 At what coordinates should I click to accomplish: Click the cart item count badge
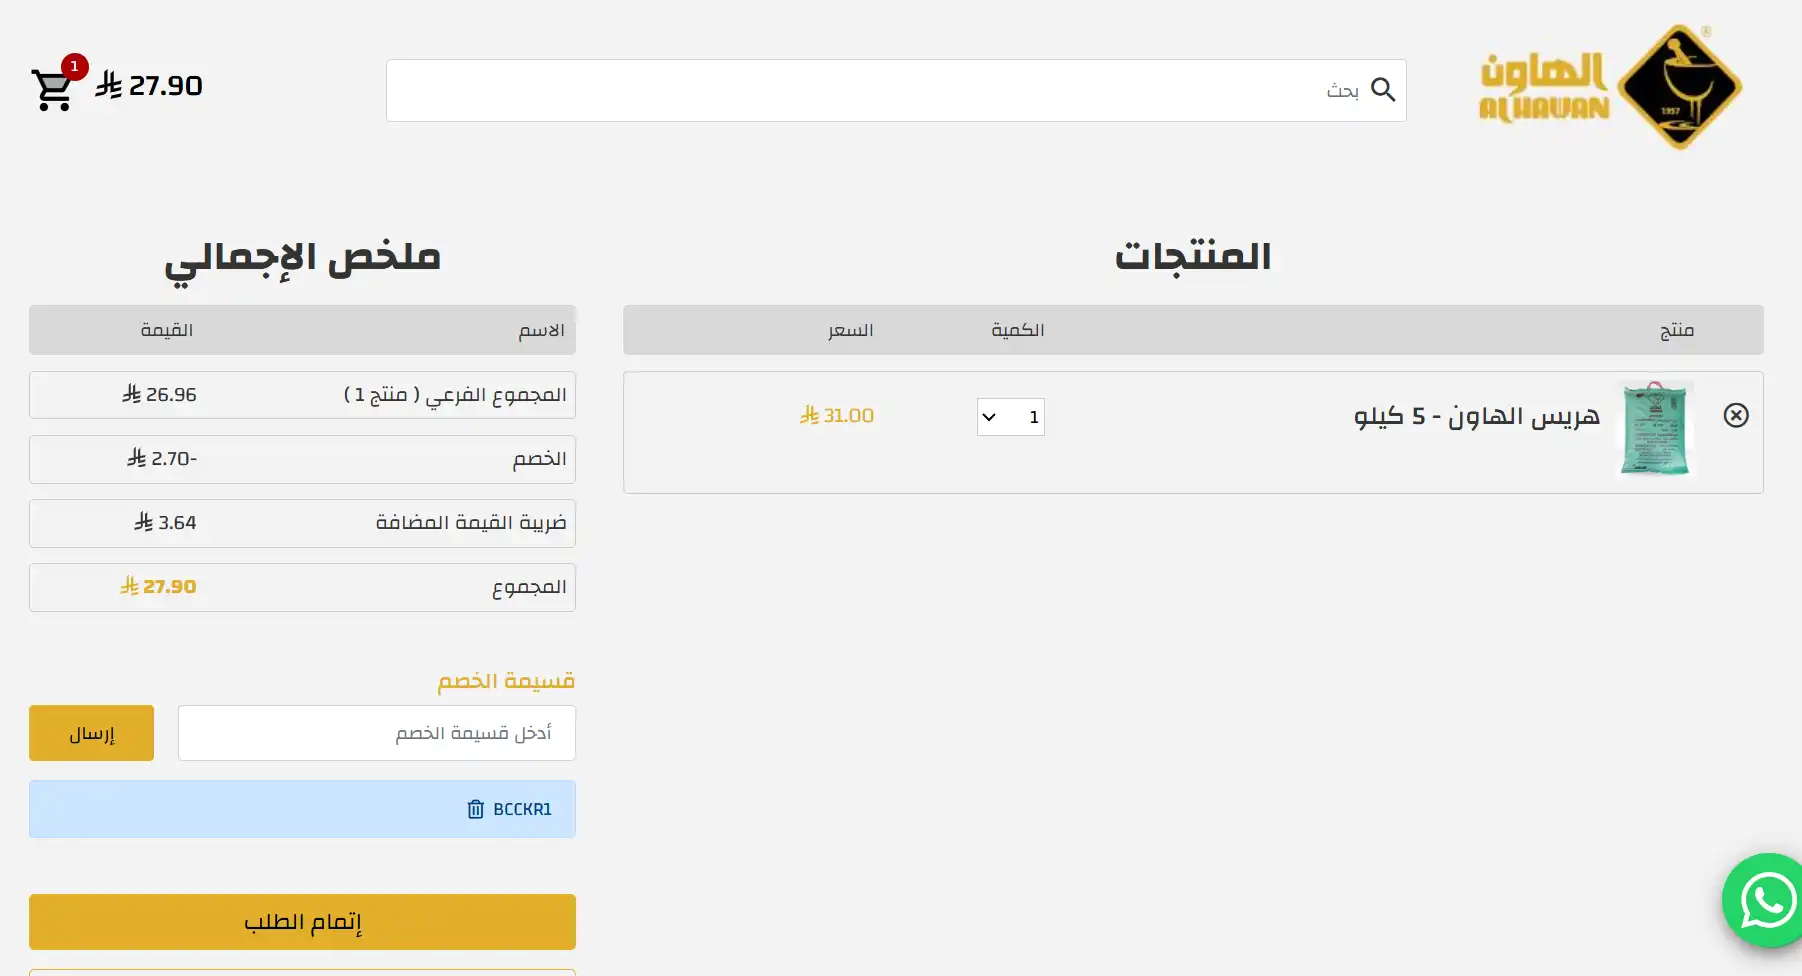[74, 67]
